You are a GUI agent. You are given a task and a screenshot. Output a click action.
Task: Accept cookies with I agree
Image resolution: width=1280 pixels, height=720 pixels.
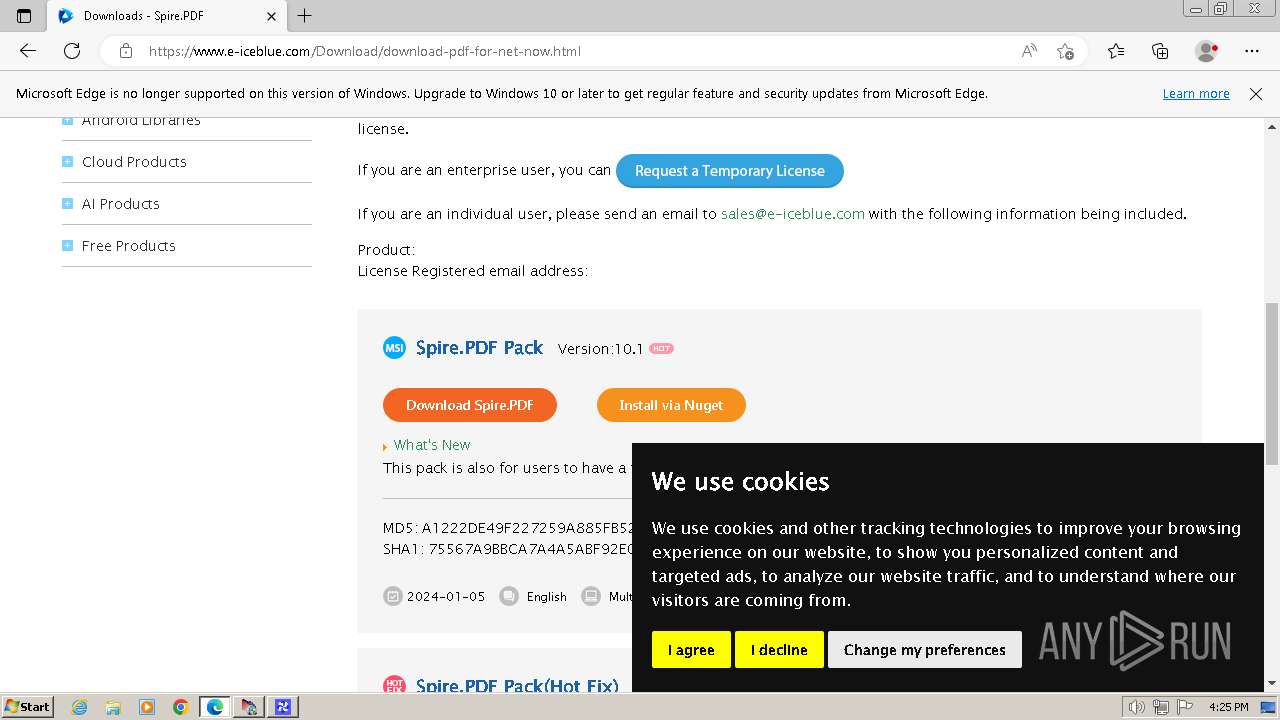[x=691, y=650]
